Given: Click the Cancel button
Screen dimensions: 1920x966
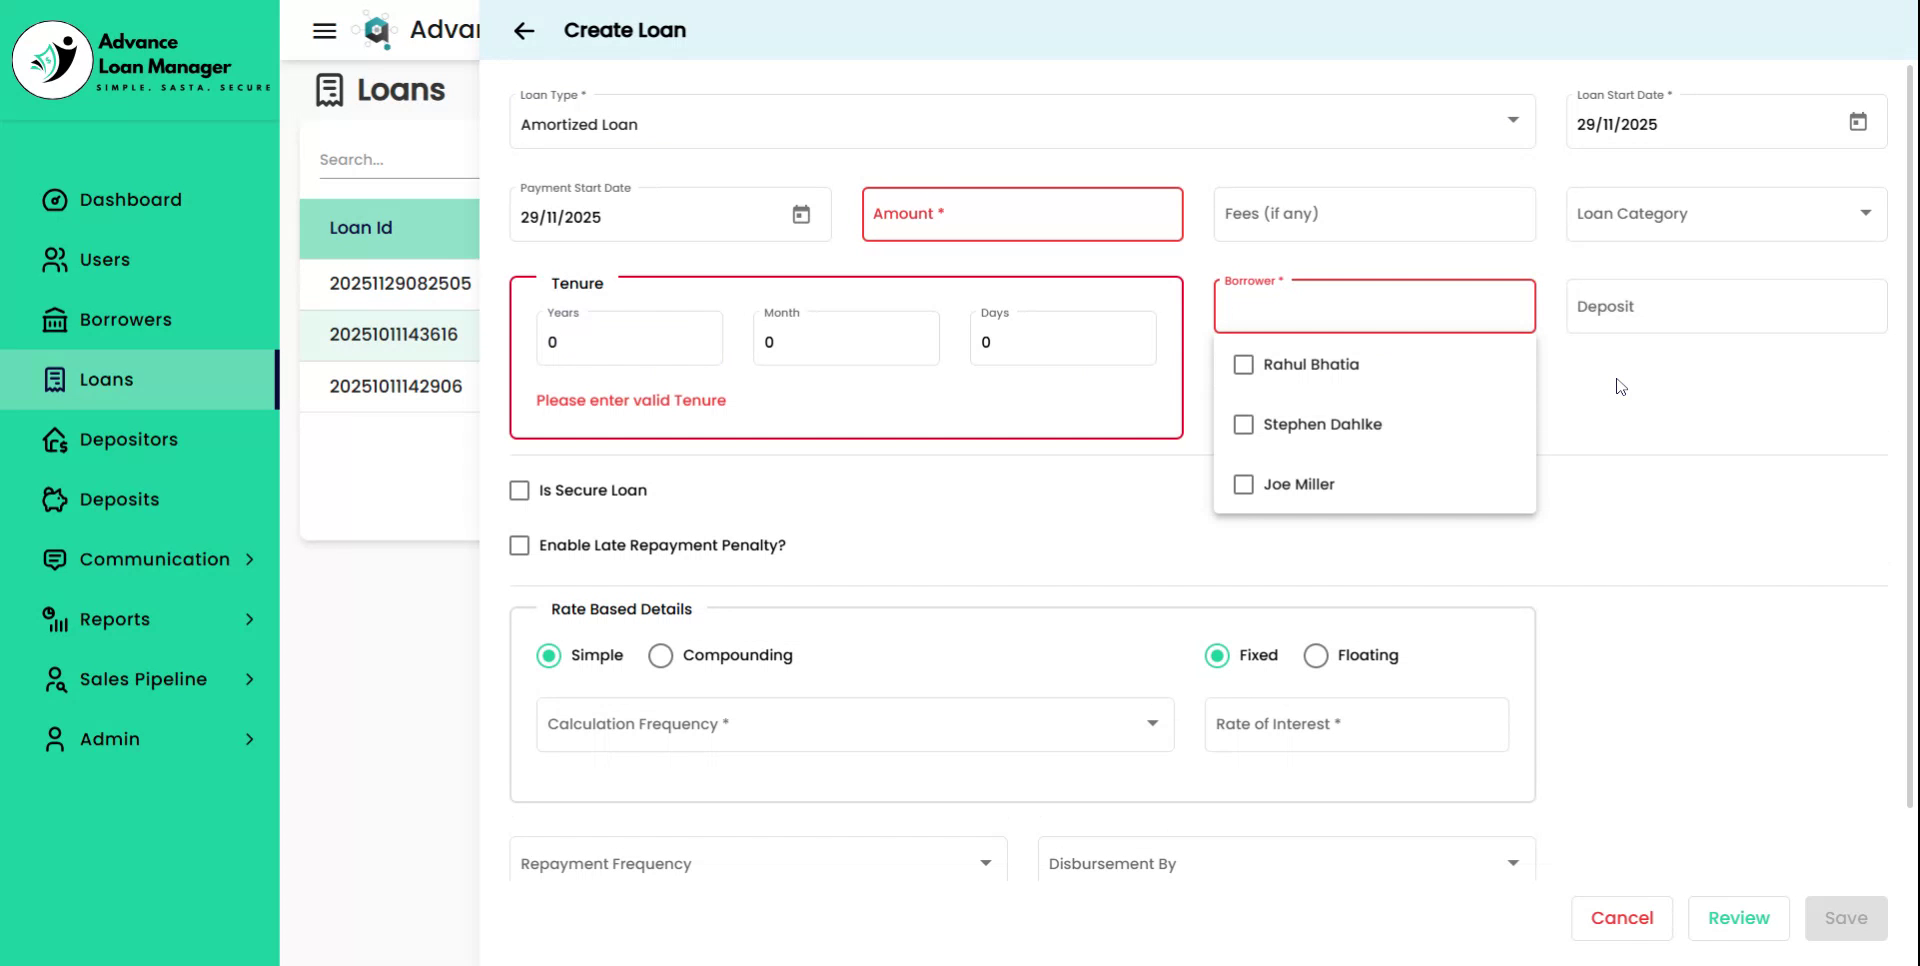Looking at the screenshot, I should coord(1621,918).
